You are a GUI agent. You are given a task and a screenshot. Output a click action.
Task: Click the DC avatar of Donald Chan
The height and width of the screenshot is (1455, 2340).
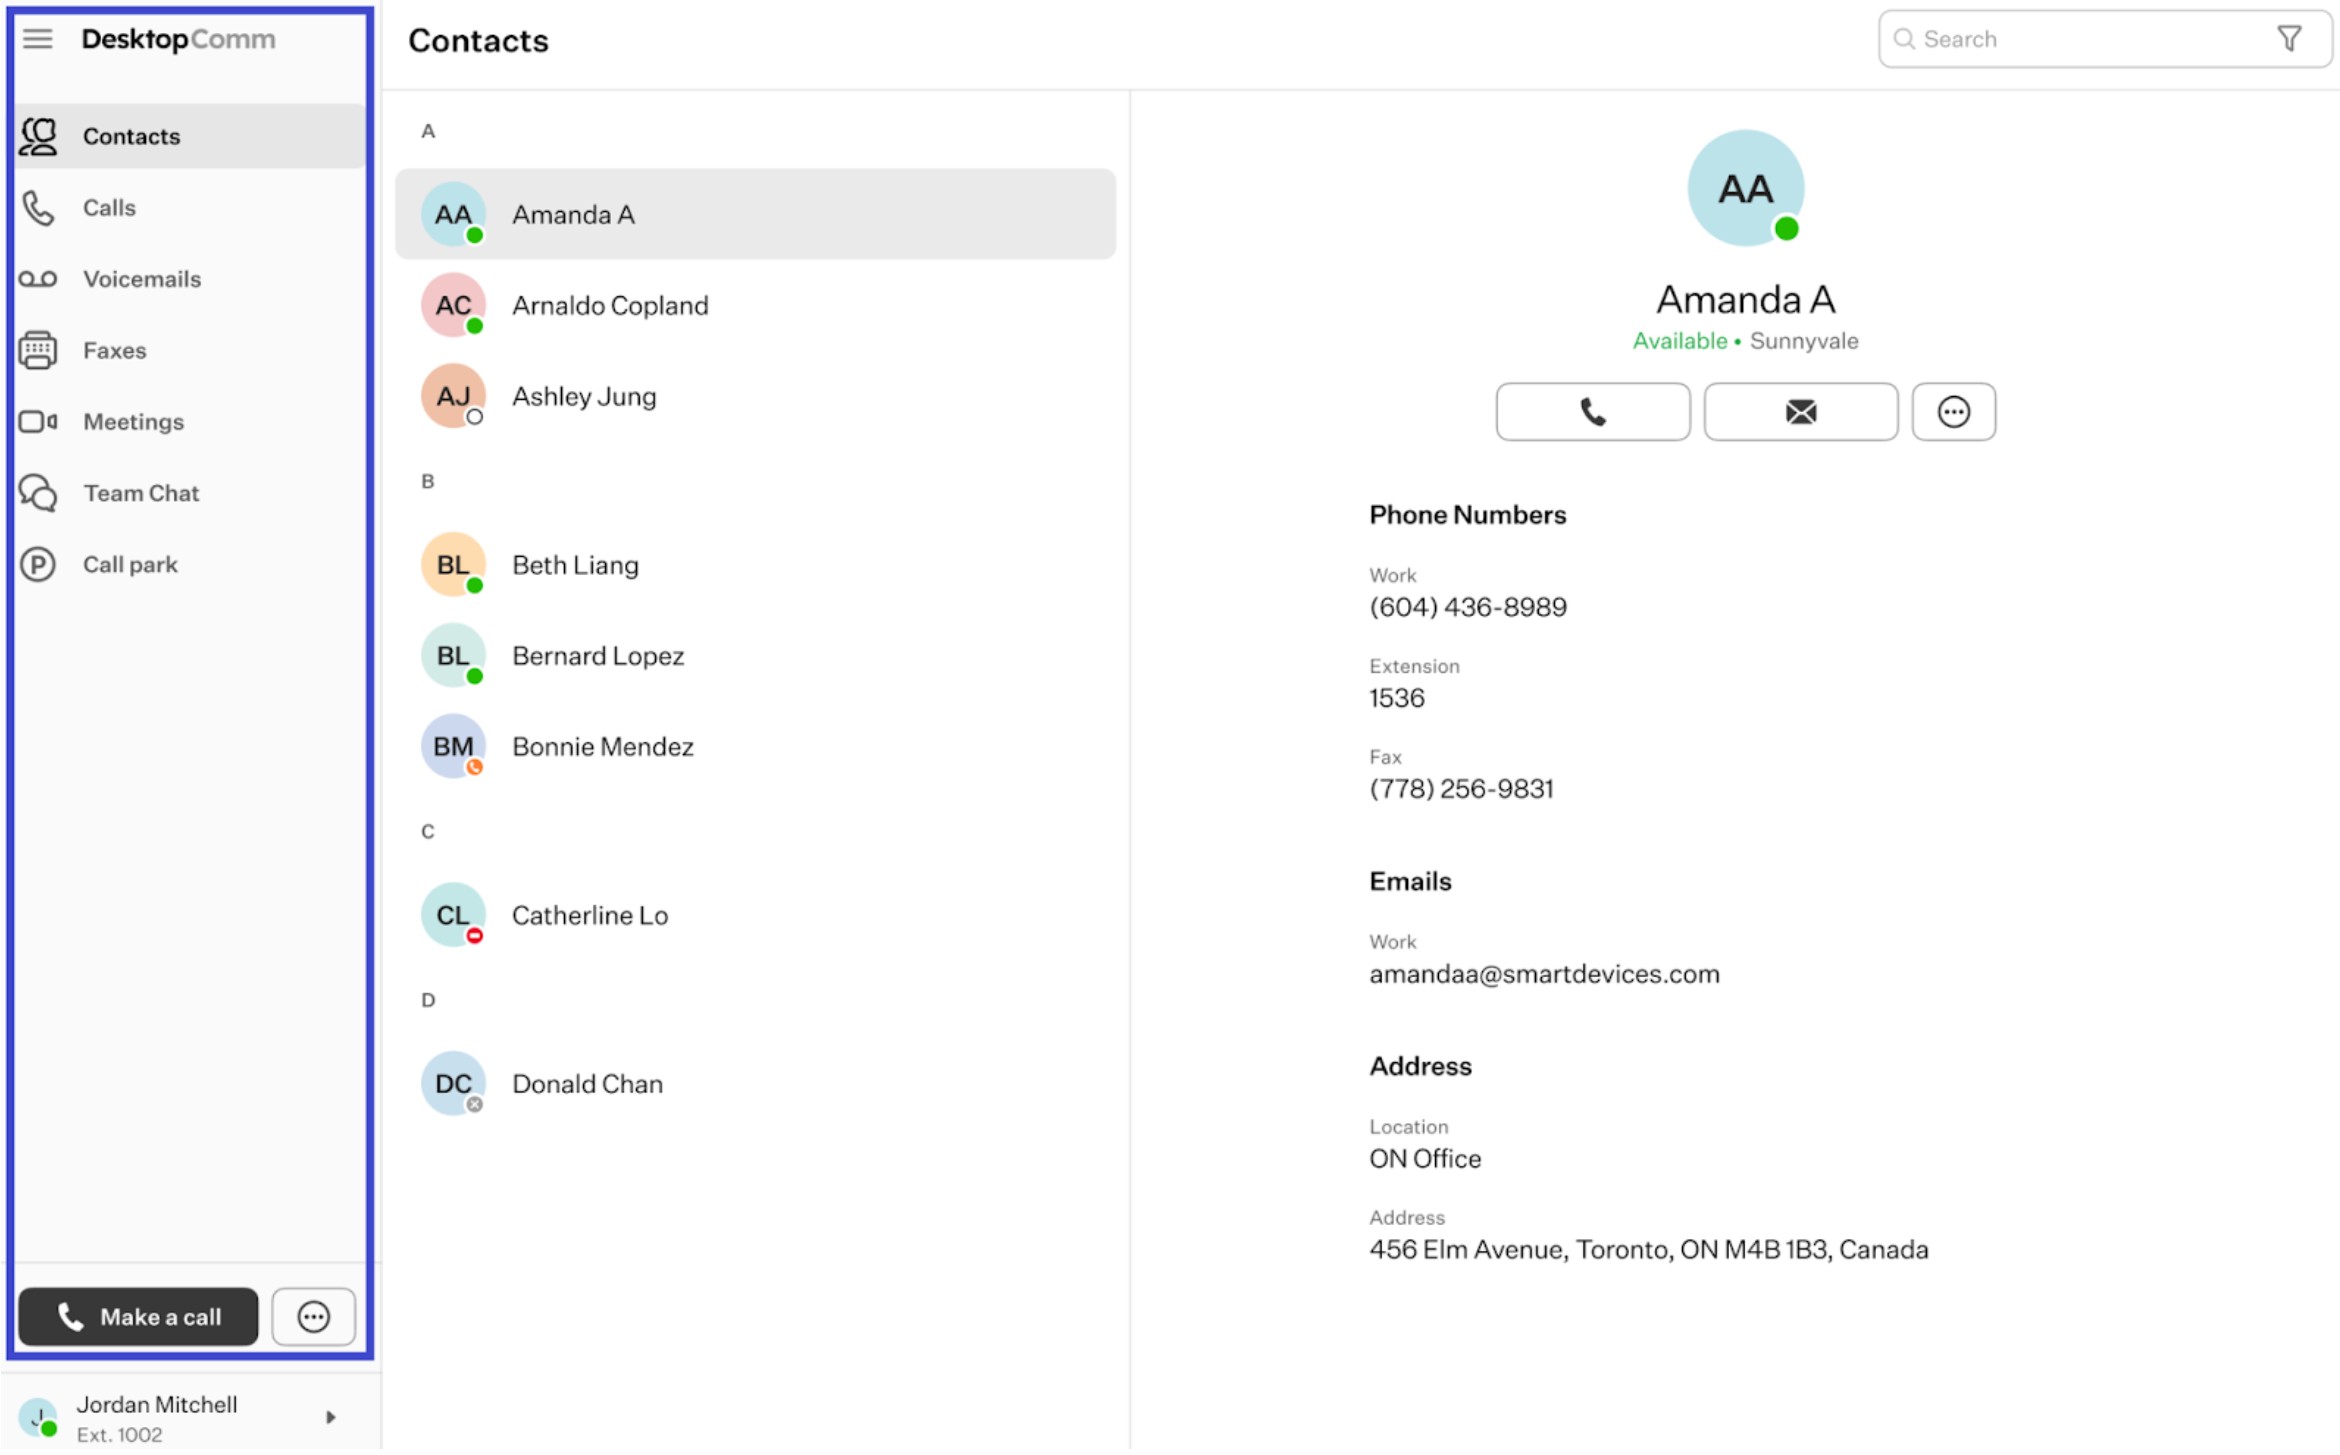pyautogui.click(x=453, y=1085)
